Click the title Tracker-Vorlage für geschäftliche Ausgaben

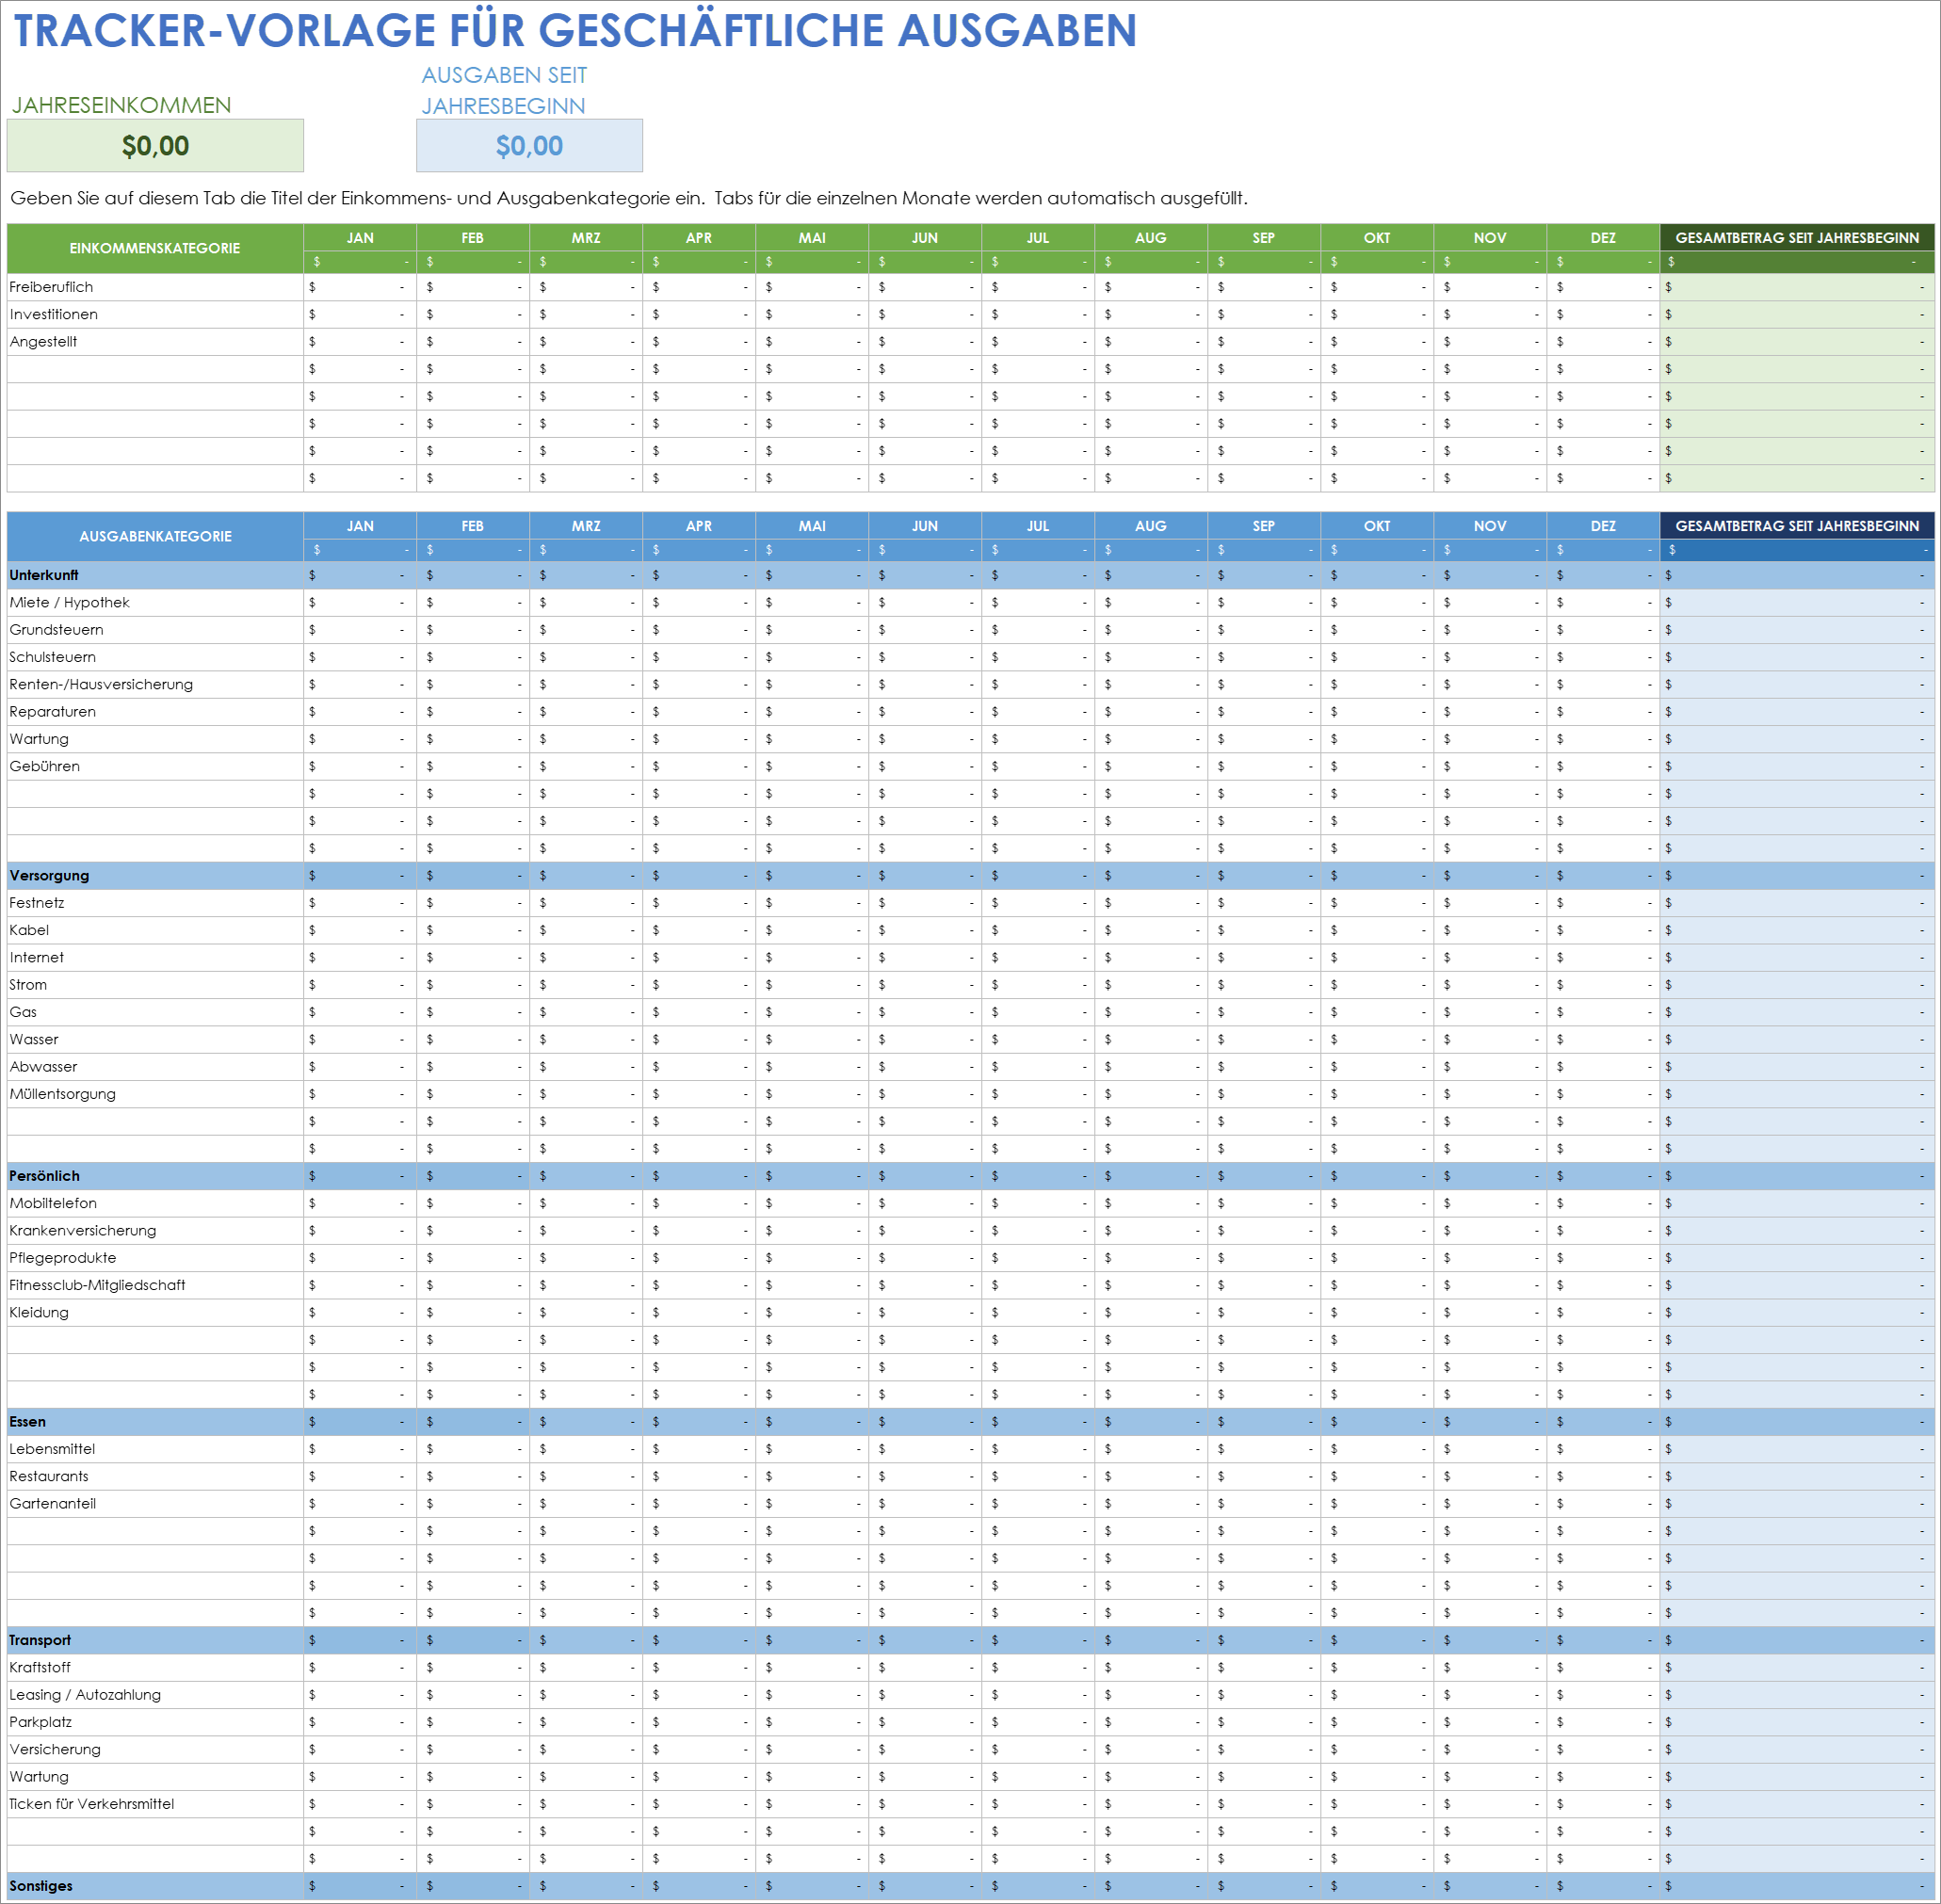click(575, 30)
